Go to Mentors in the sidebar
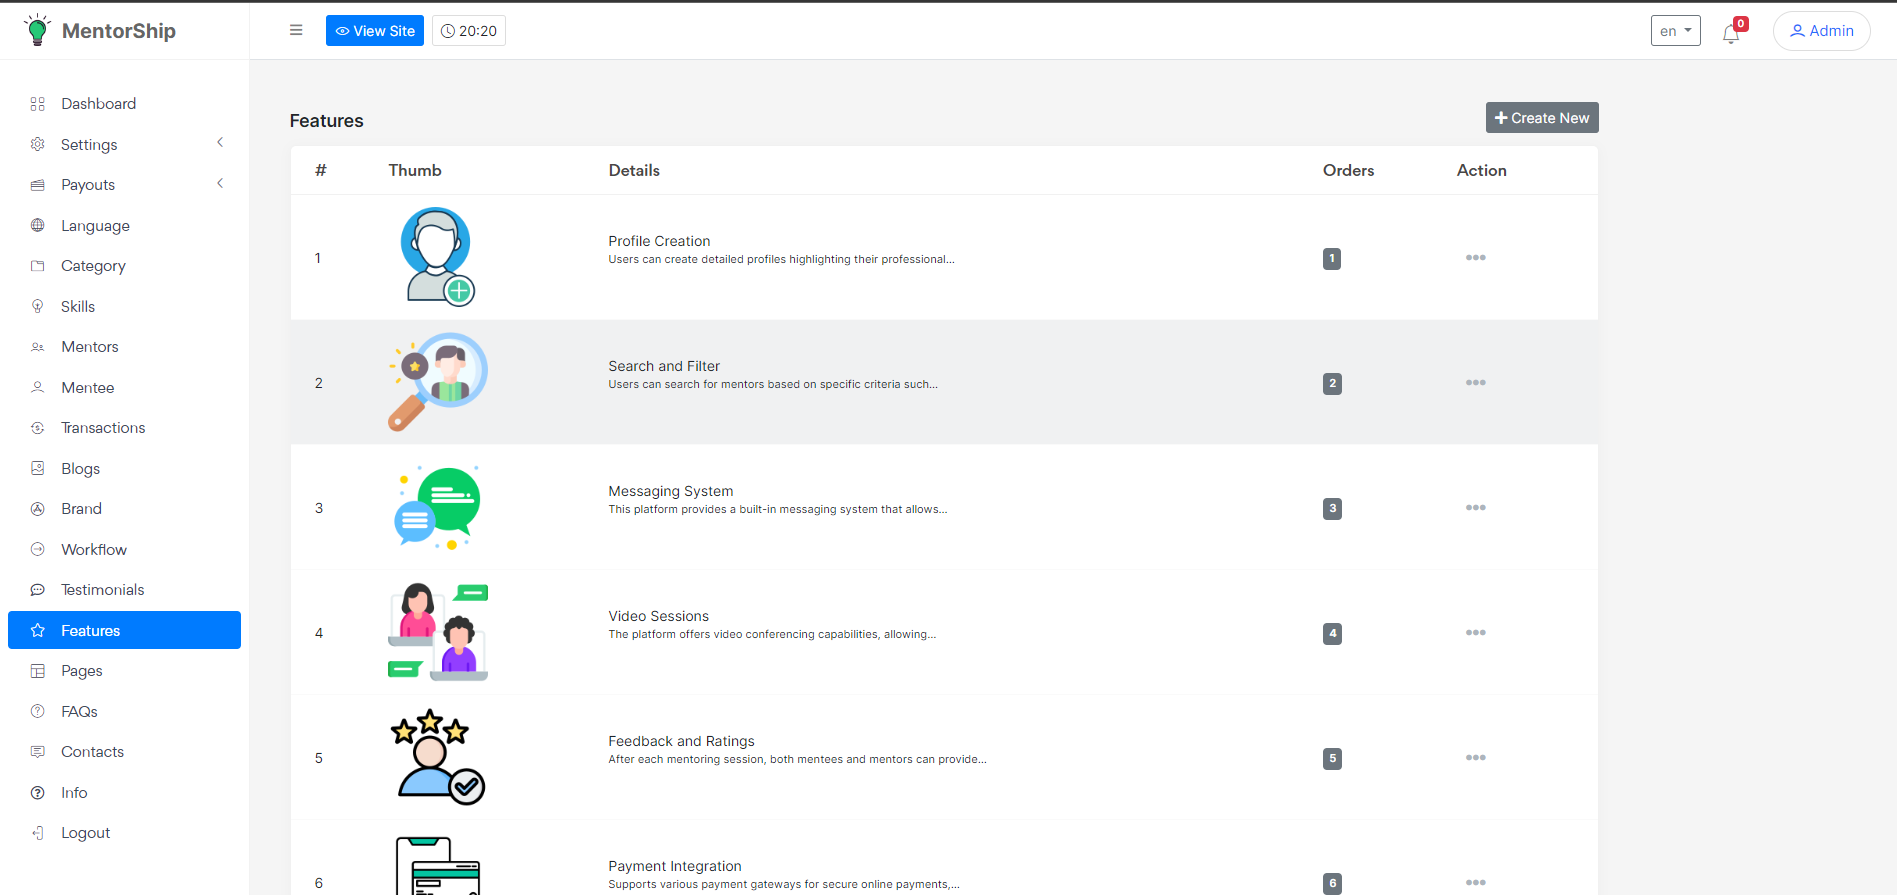This screenshot has height=895, width=1897. 90,347
